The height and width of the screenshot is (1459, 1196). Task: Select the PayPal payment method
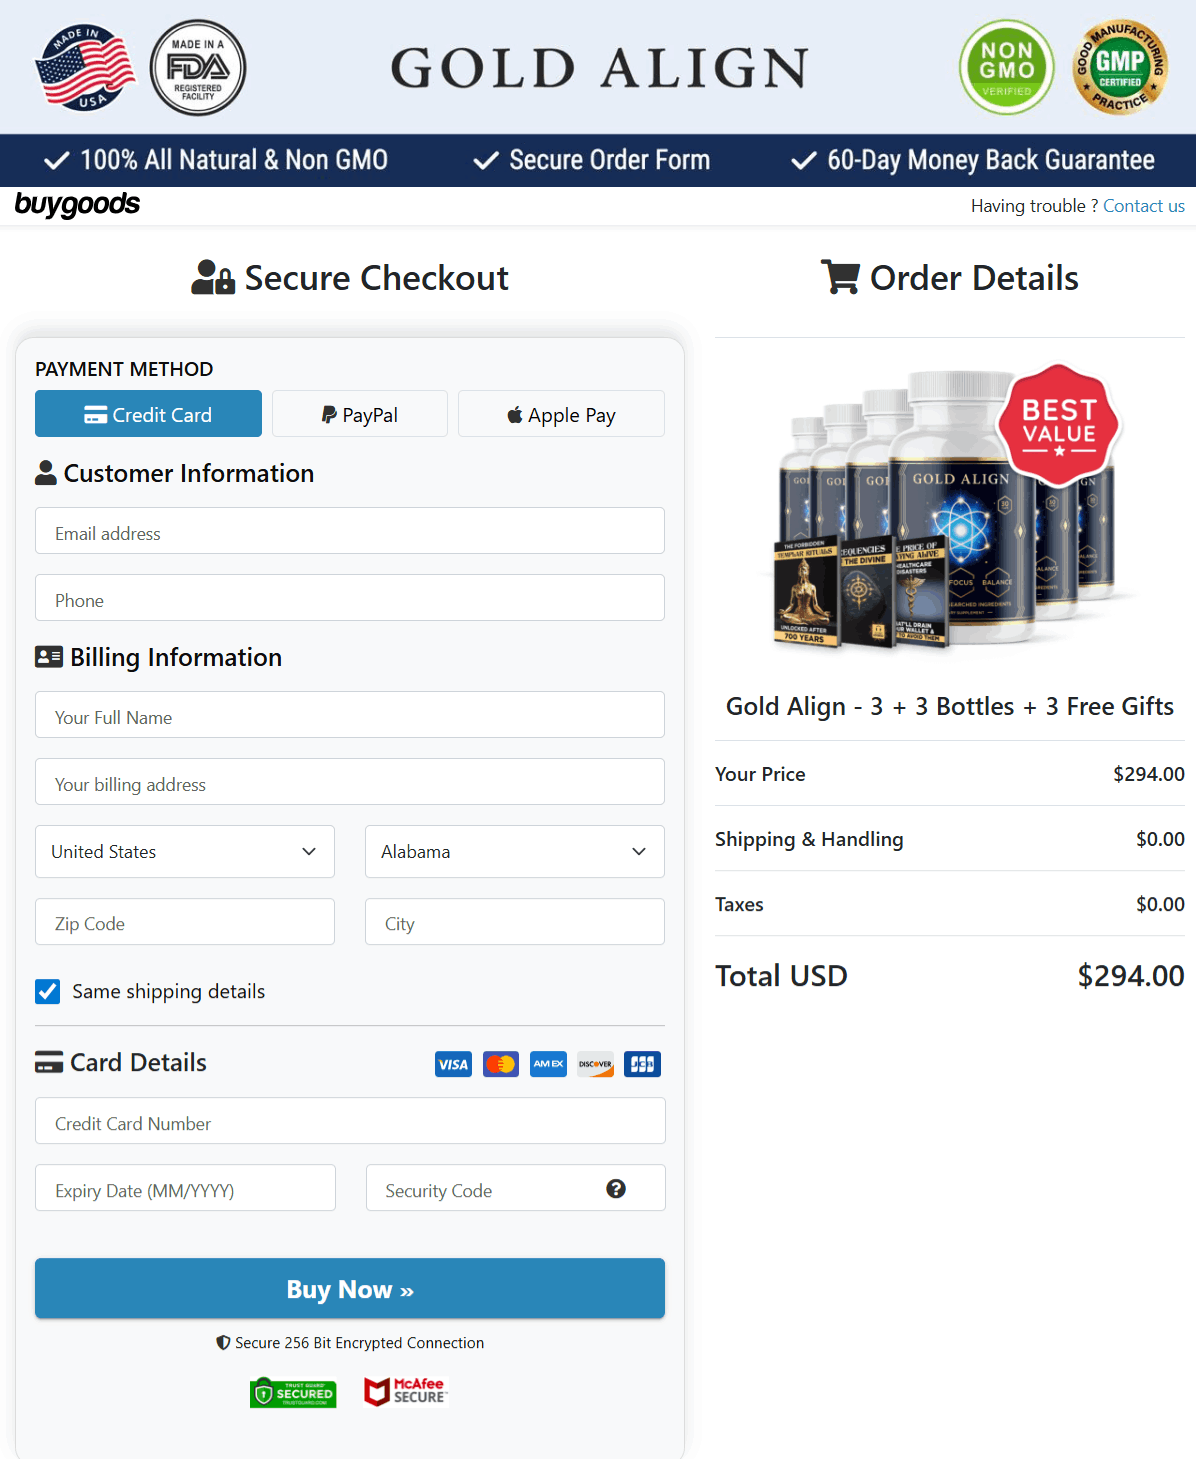[359, 413]
